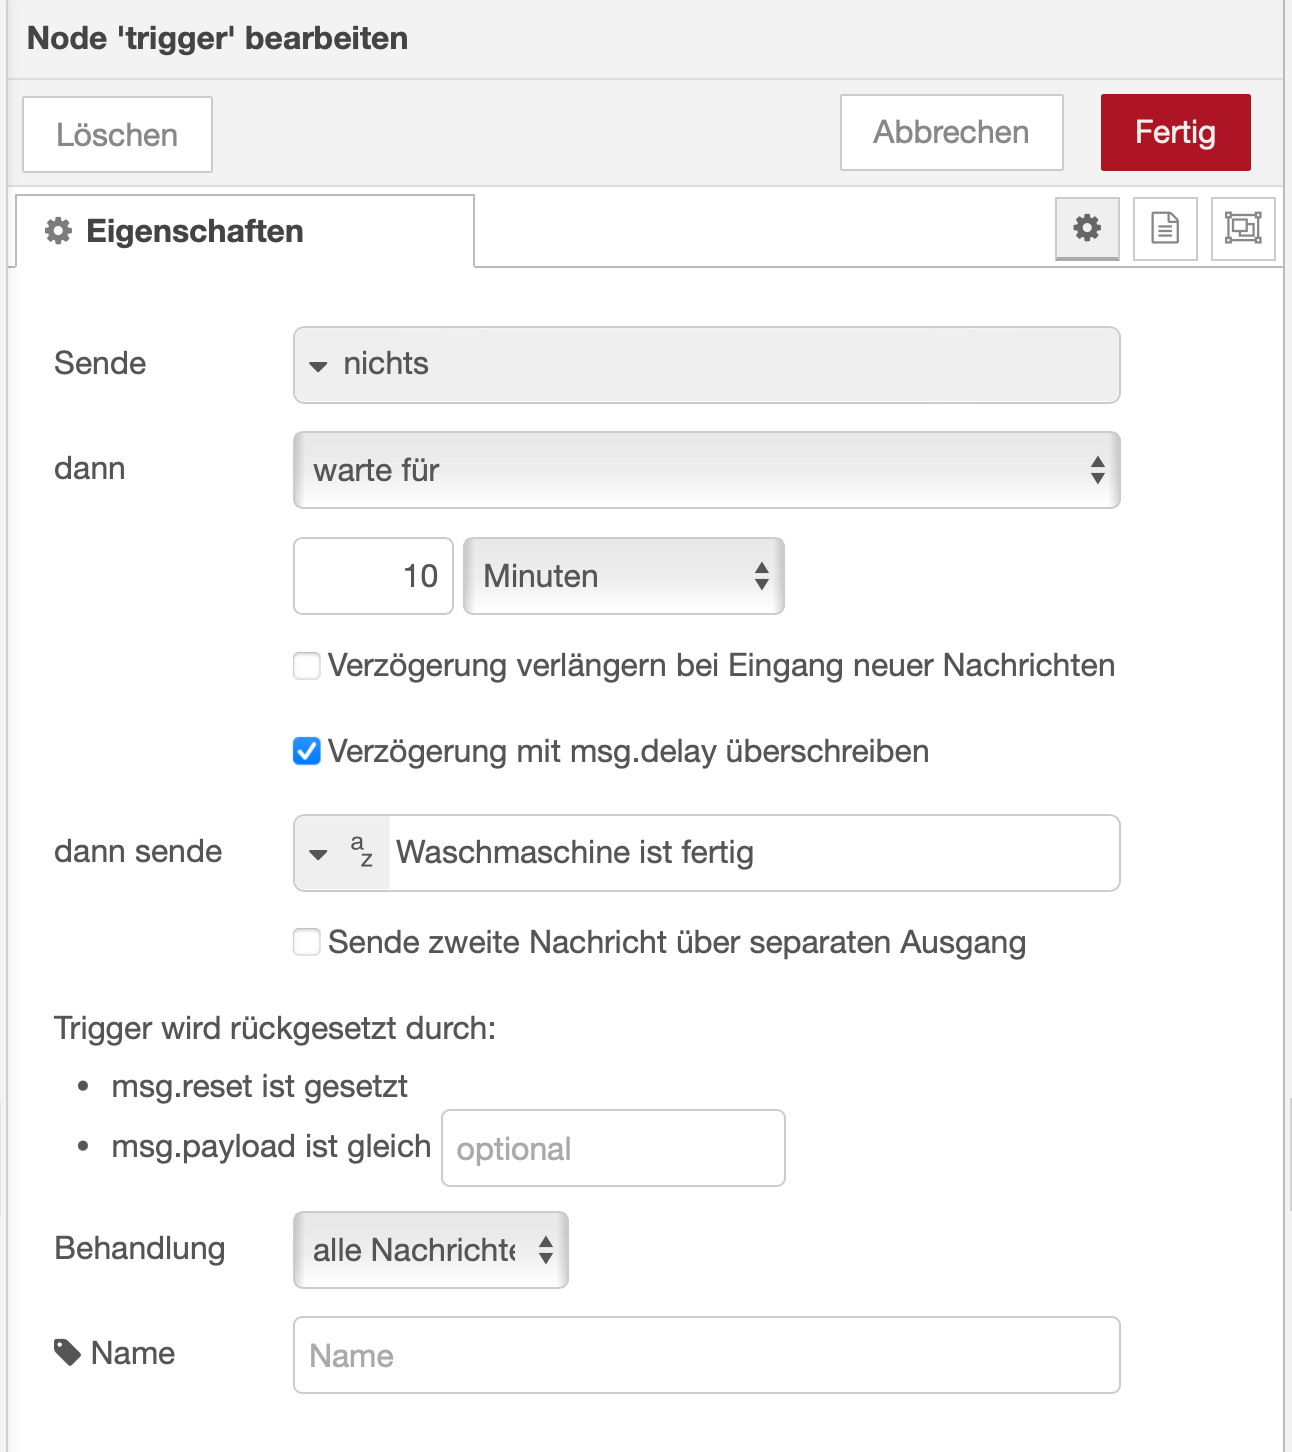Image resolution: width=1292 pixels, height=1452 pixels.
Task: Click the Name input field
Action: [706, 1355]
